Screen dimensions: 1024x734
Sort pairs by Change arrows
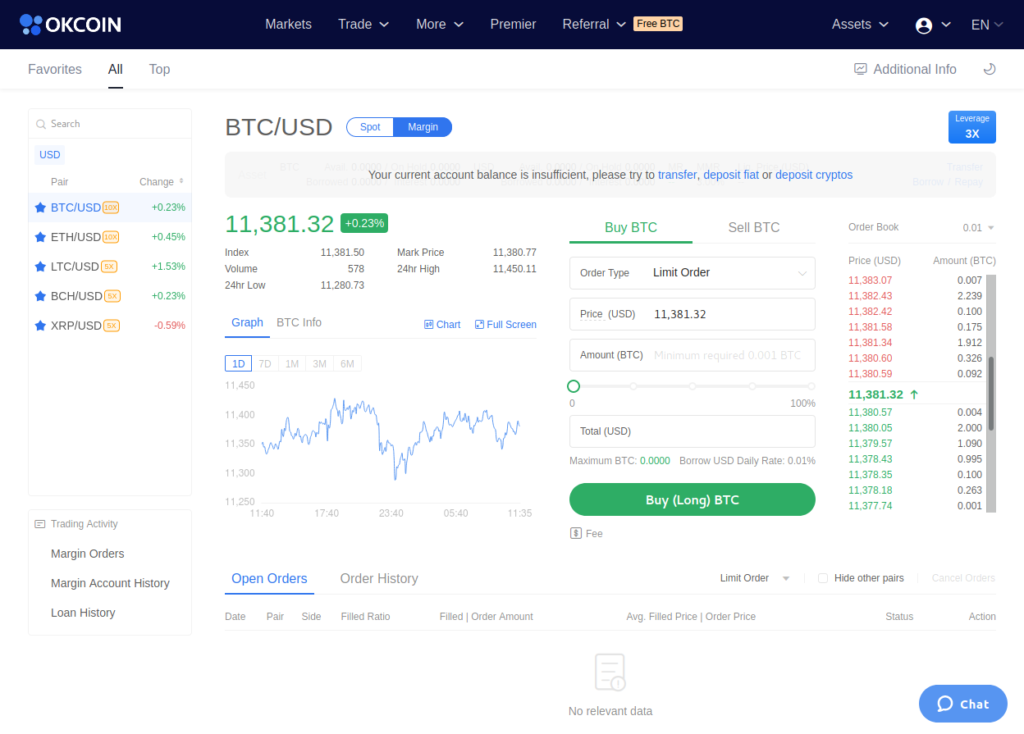coord(182,181)
